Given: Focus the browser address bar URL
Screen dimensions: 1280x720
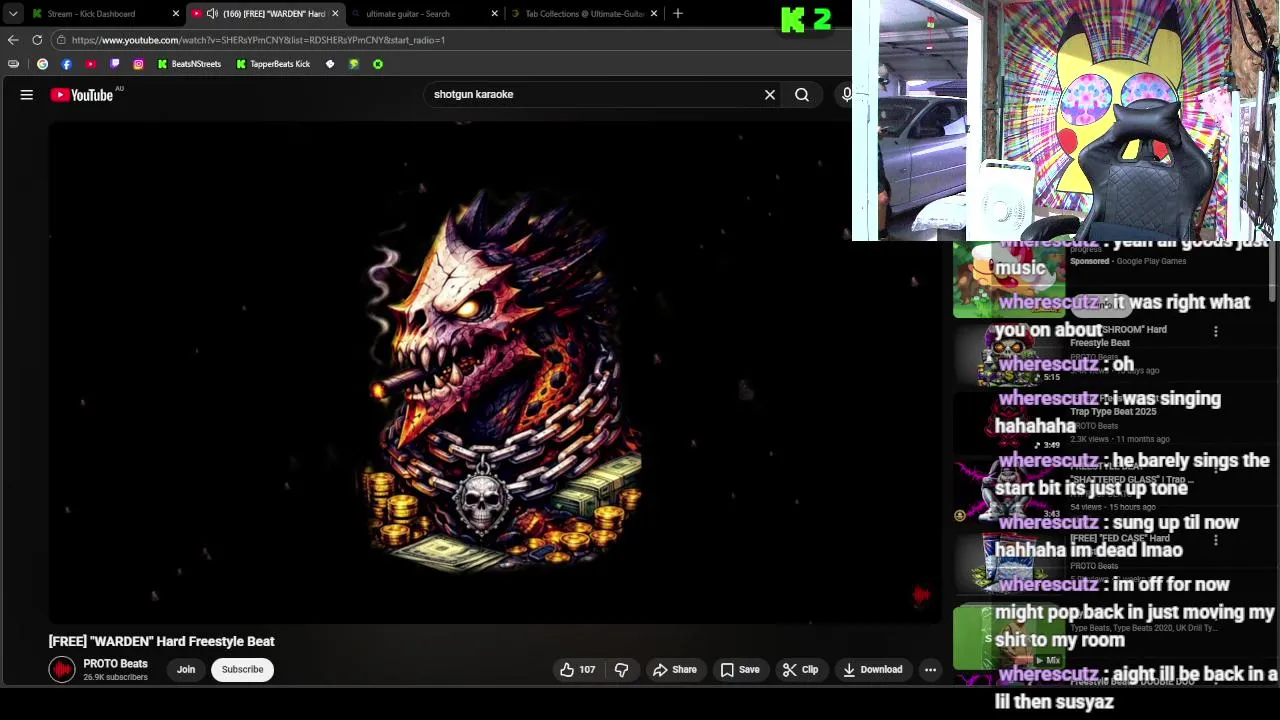Looking at the screenshot, I should coord(258,40).
